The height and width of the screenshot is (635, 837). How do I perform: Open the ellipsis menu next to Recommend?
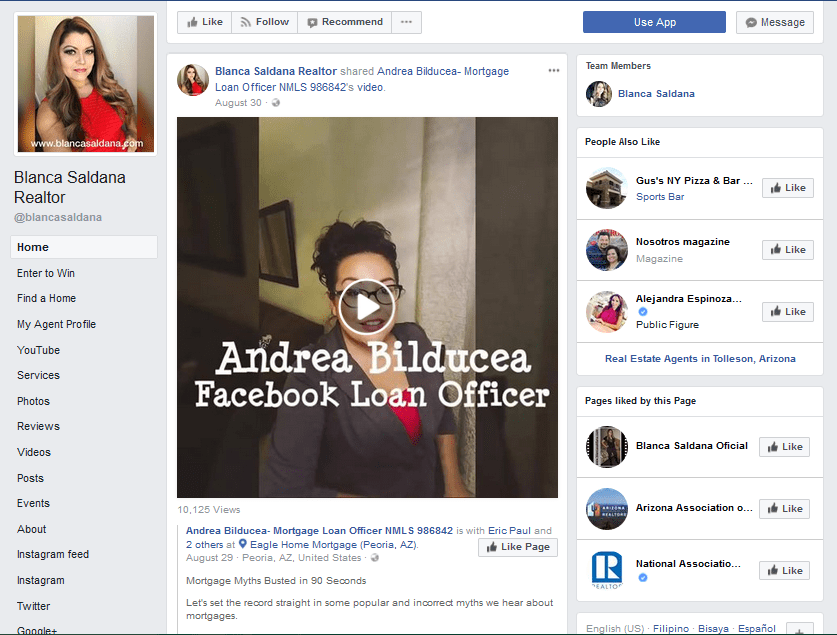406,22
